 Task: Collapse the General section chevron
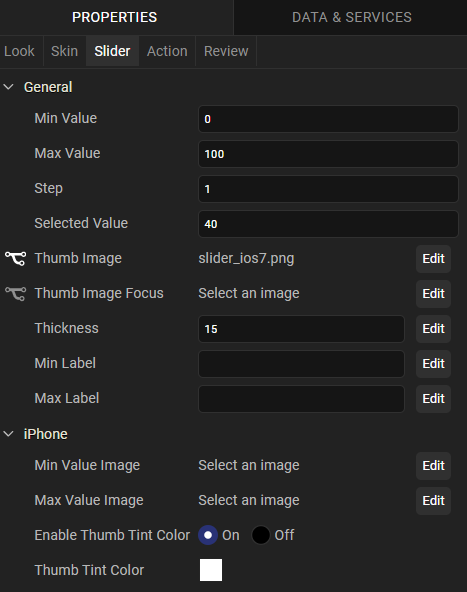[8, 87]
